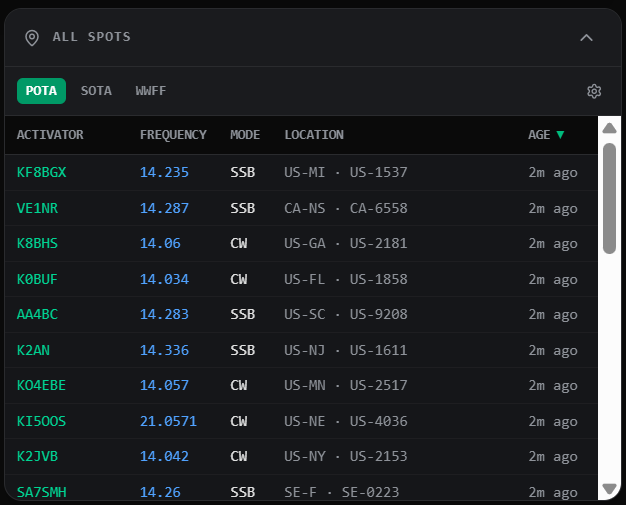Open activator K2AN callsign
Image resolution: width=626 pixels, height=505 pixels.
[x=33, y=351]
